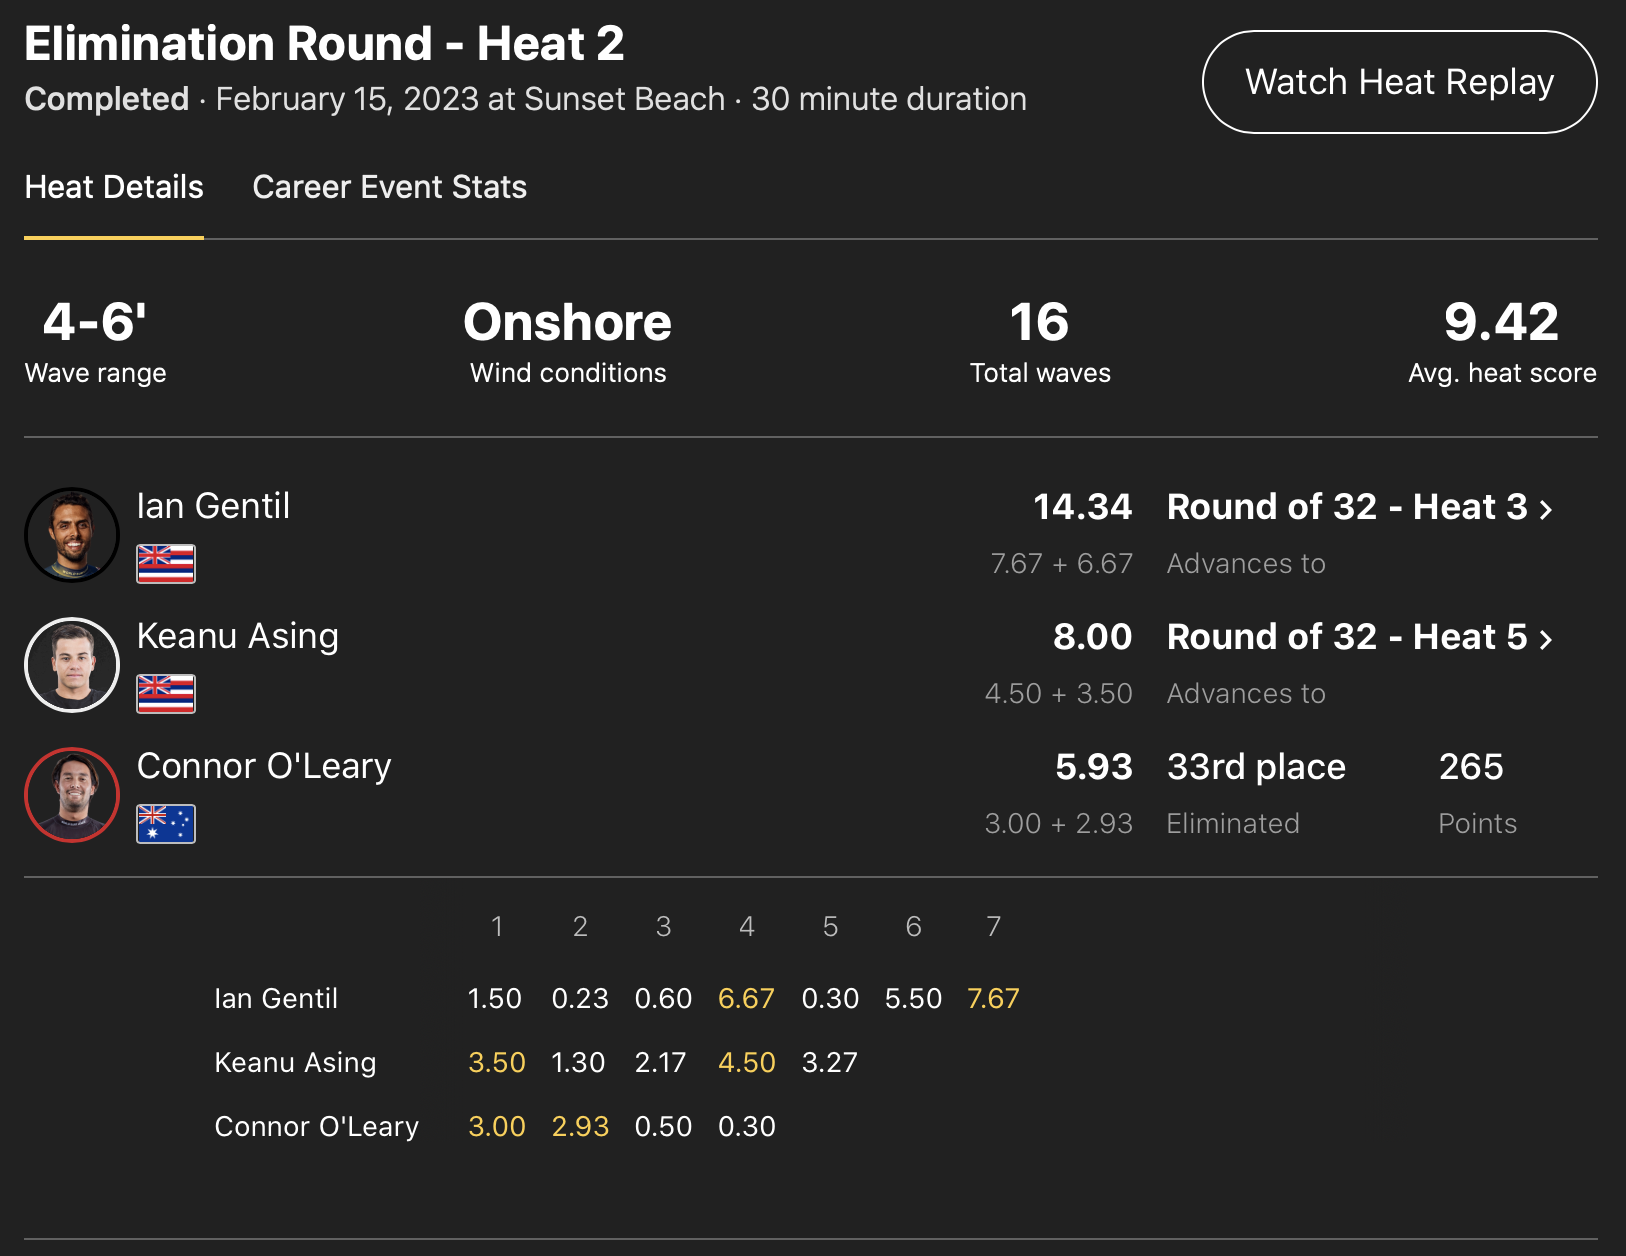Click Ian Gentil's 14.34 heat total
This screenshot has height=1256, width=1626.
point(1082,507)
